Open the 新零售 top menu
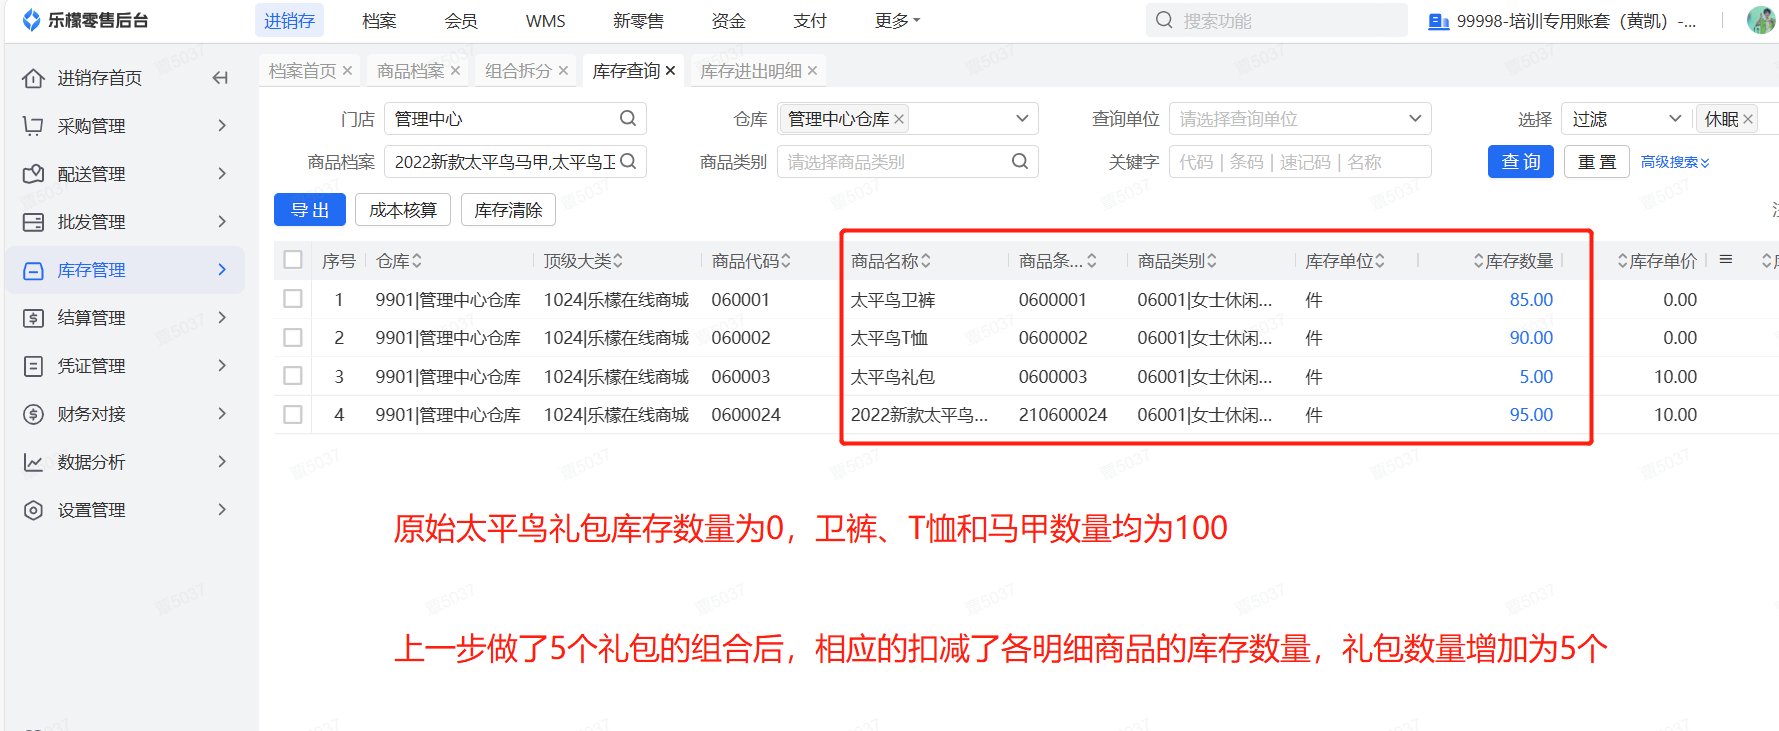Viewport: 1779px width, 731px height. (638, 21)
